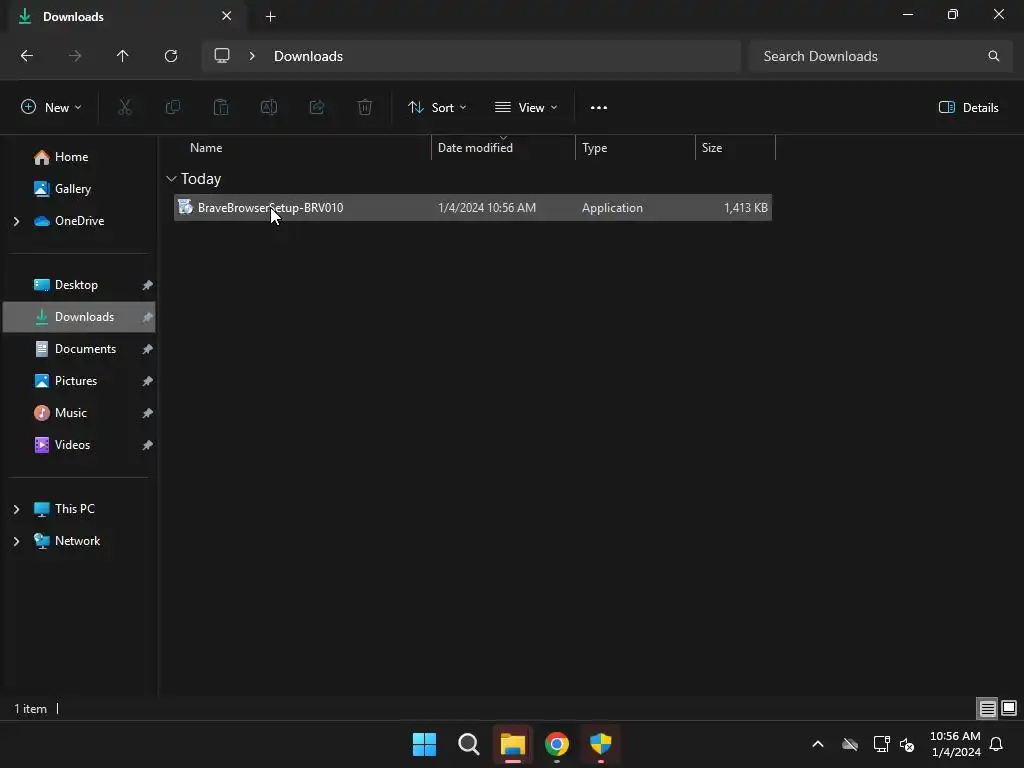Screen dimensions: 1024x768
Task: Toggle the Details pane
Action: click(x=968, y=107)
